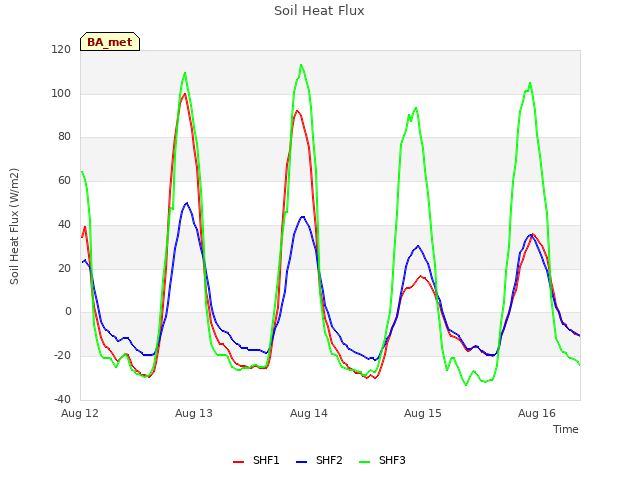Screen dimensions: 640x480
Task: Click the green SHF3 peak near Aug 16
Action: coord(530,82)
